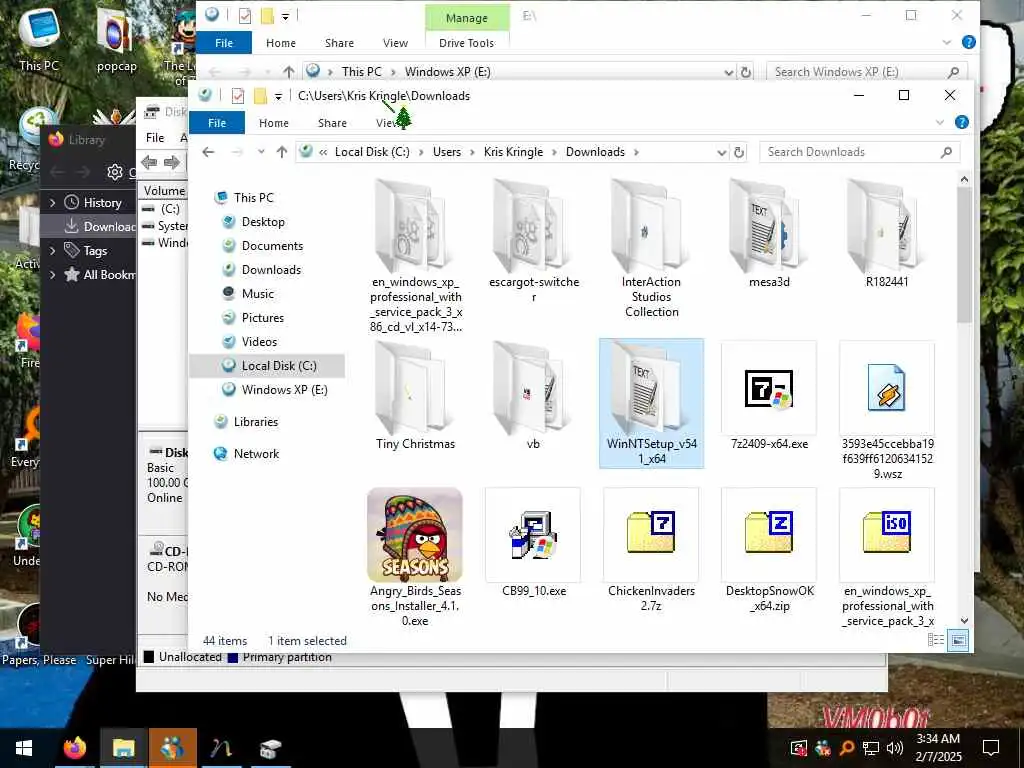Open the Share ribbon tab in Downloads window
This screenshot has height=768, width=1024.
point(332,123)
